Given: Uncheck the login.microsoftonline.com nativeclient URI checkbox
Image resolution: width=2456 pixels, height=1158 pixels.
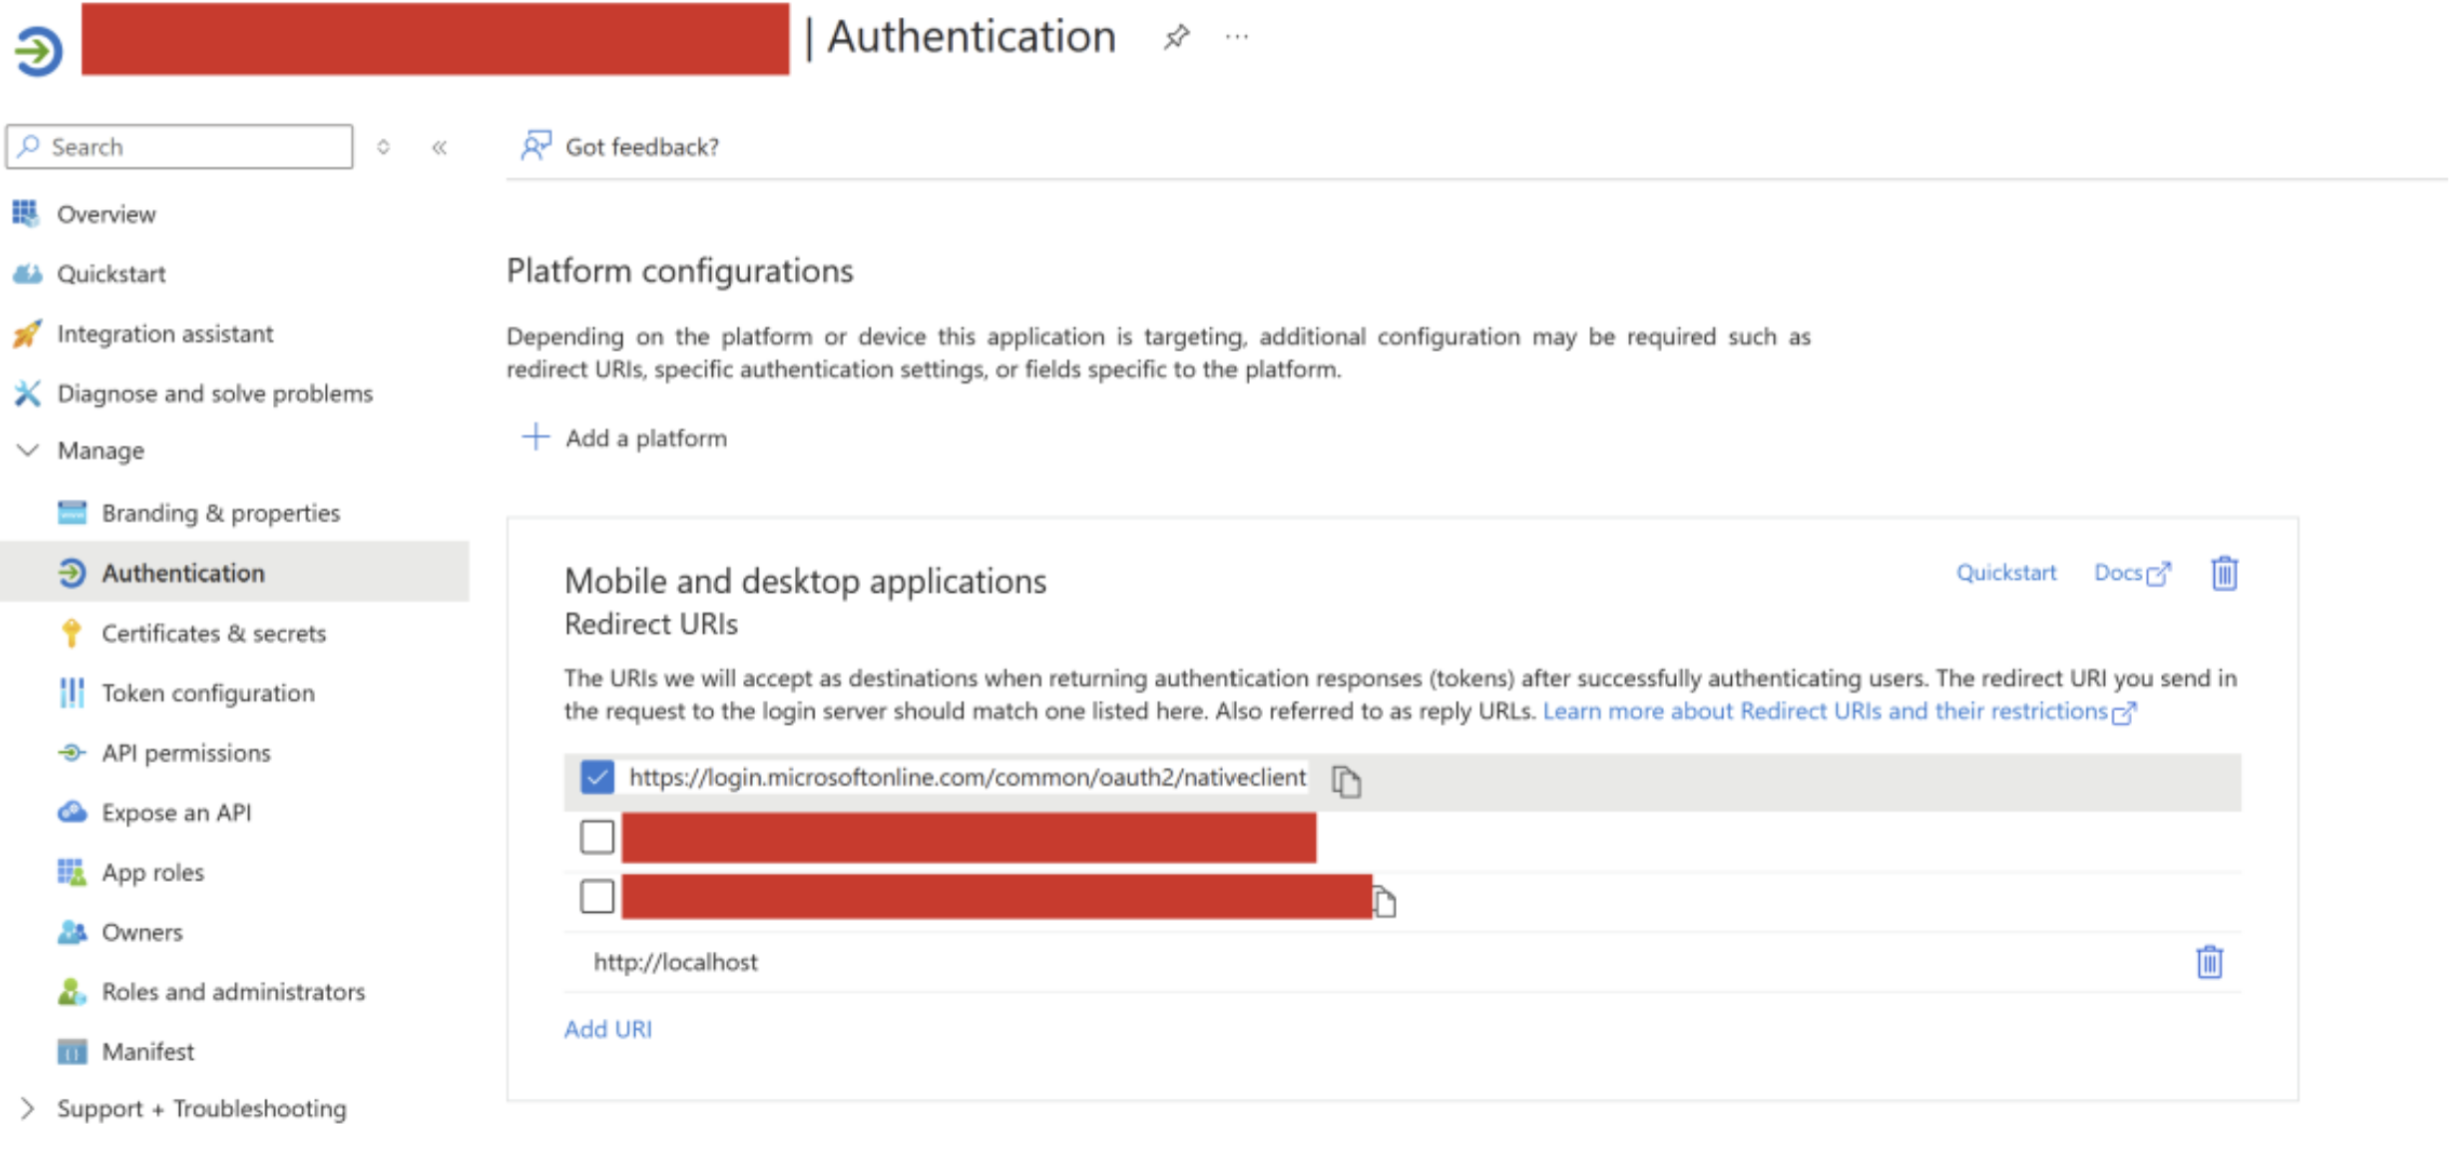Looking at the screenshot, I should click(x=597, y=777).
